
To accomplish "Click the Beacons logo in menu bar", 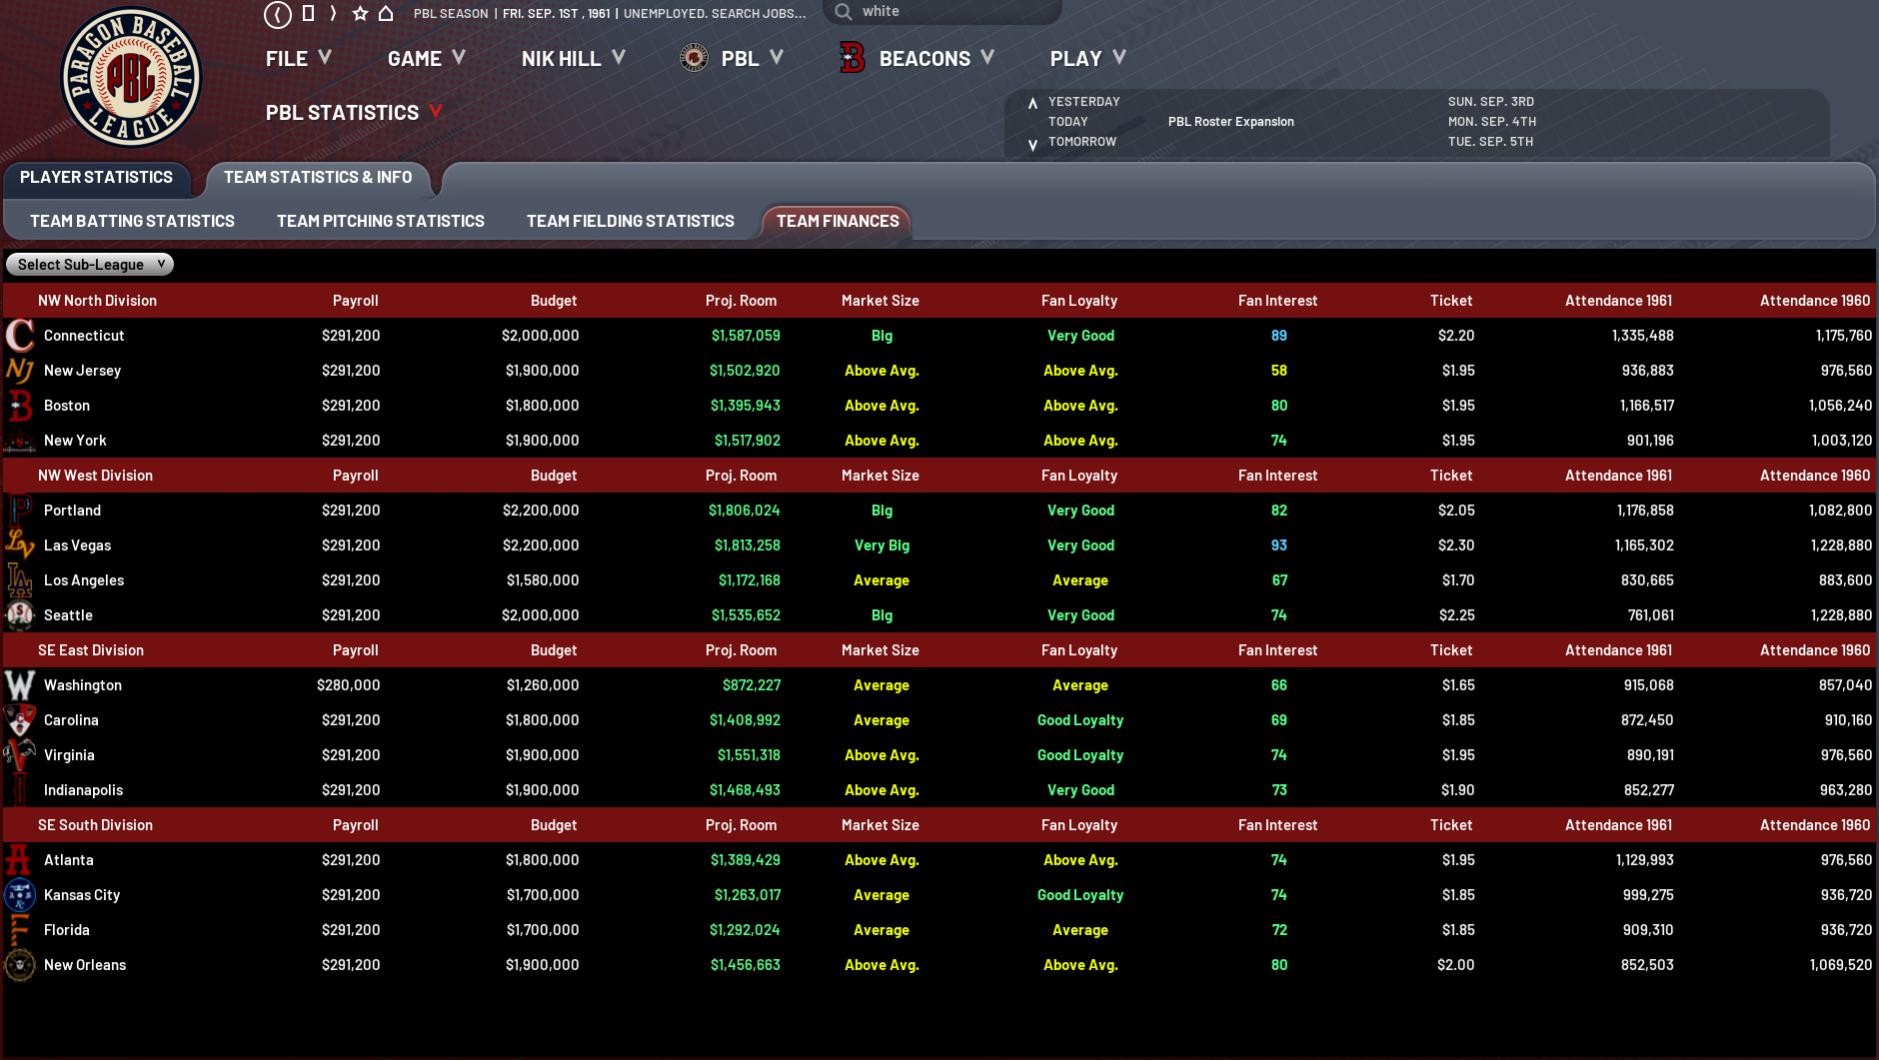I will (x=852, y=59).
